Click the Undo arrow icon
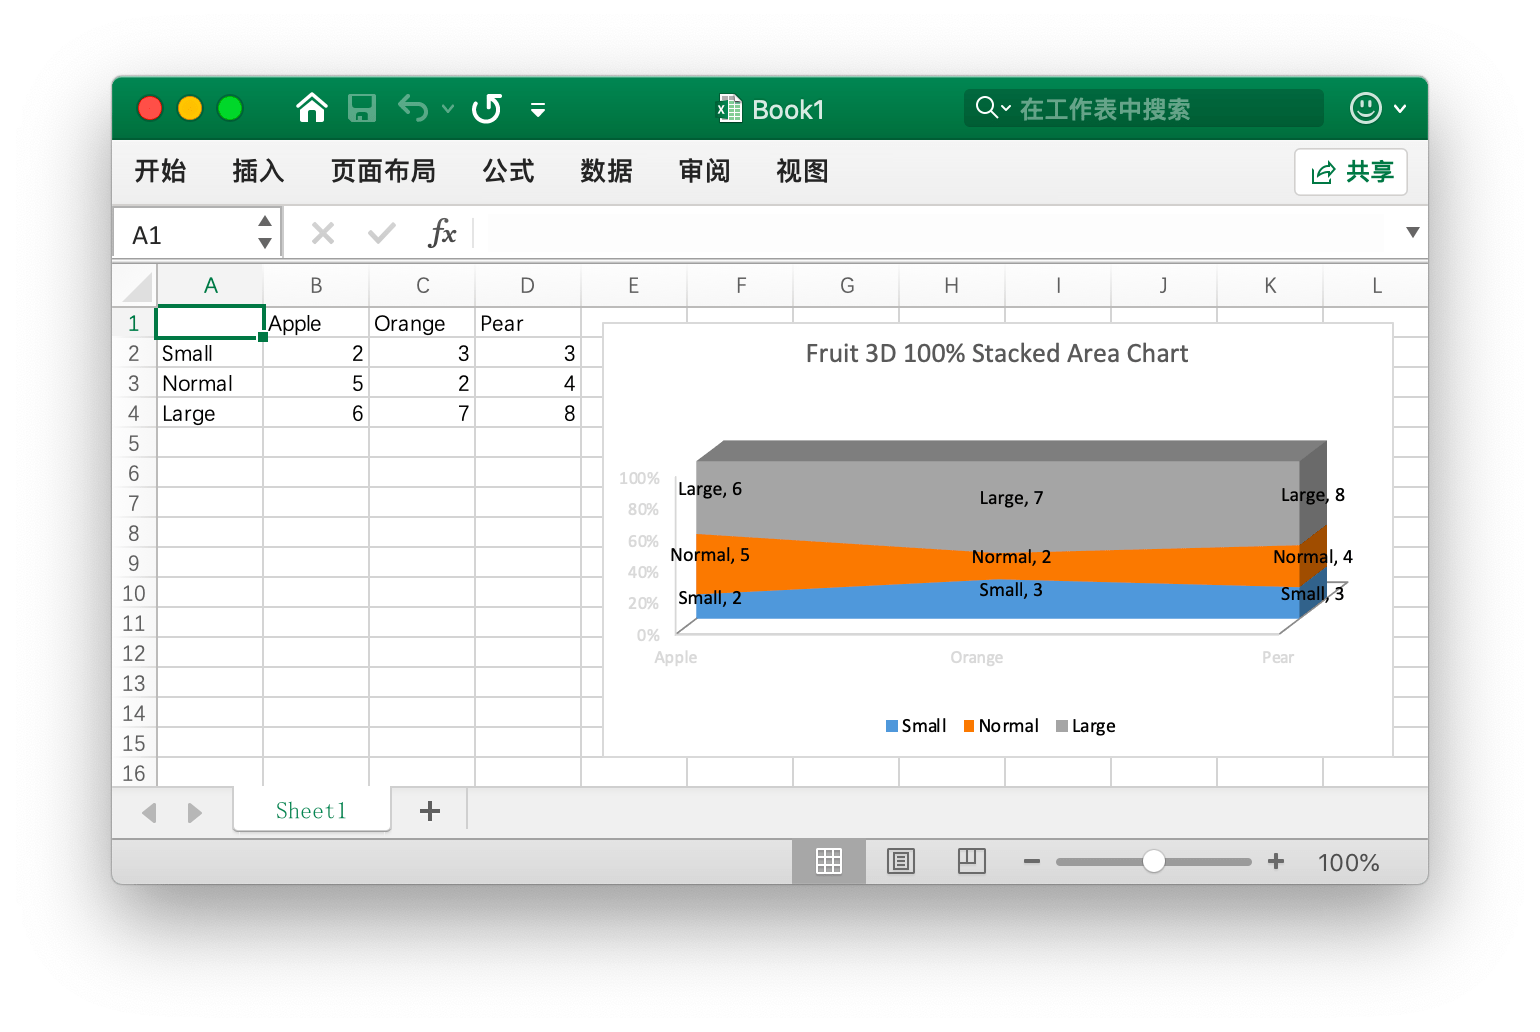 (413, 108)
